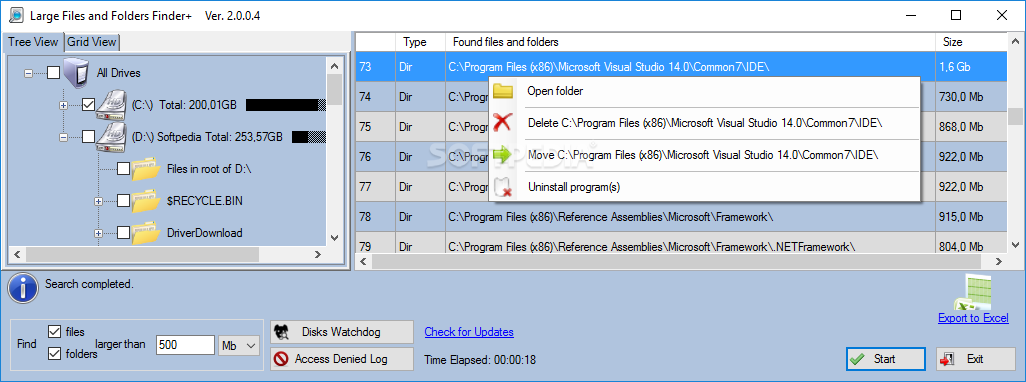
Task: Collapse the D:\ Softpedia tree node
Action: click(x=63, y=137)
